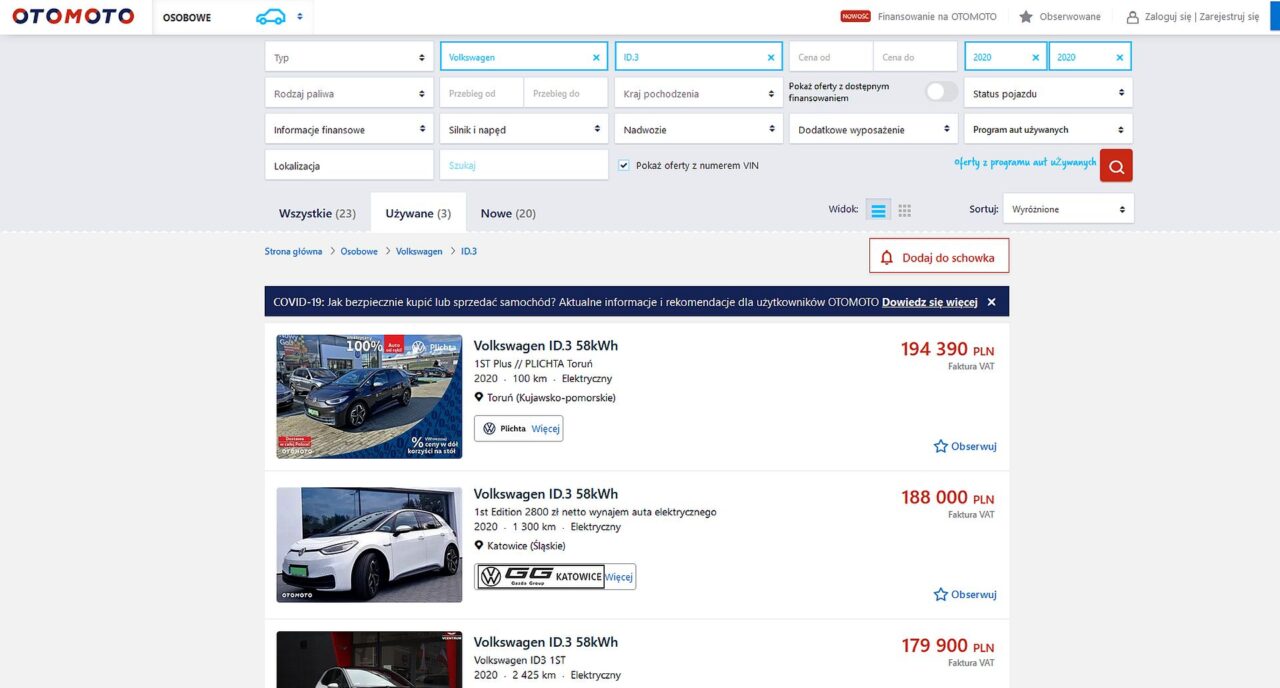Click the Cena do field
The image size is (1280, 688).
point(915,58)
